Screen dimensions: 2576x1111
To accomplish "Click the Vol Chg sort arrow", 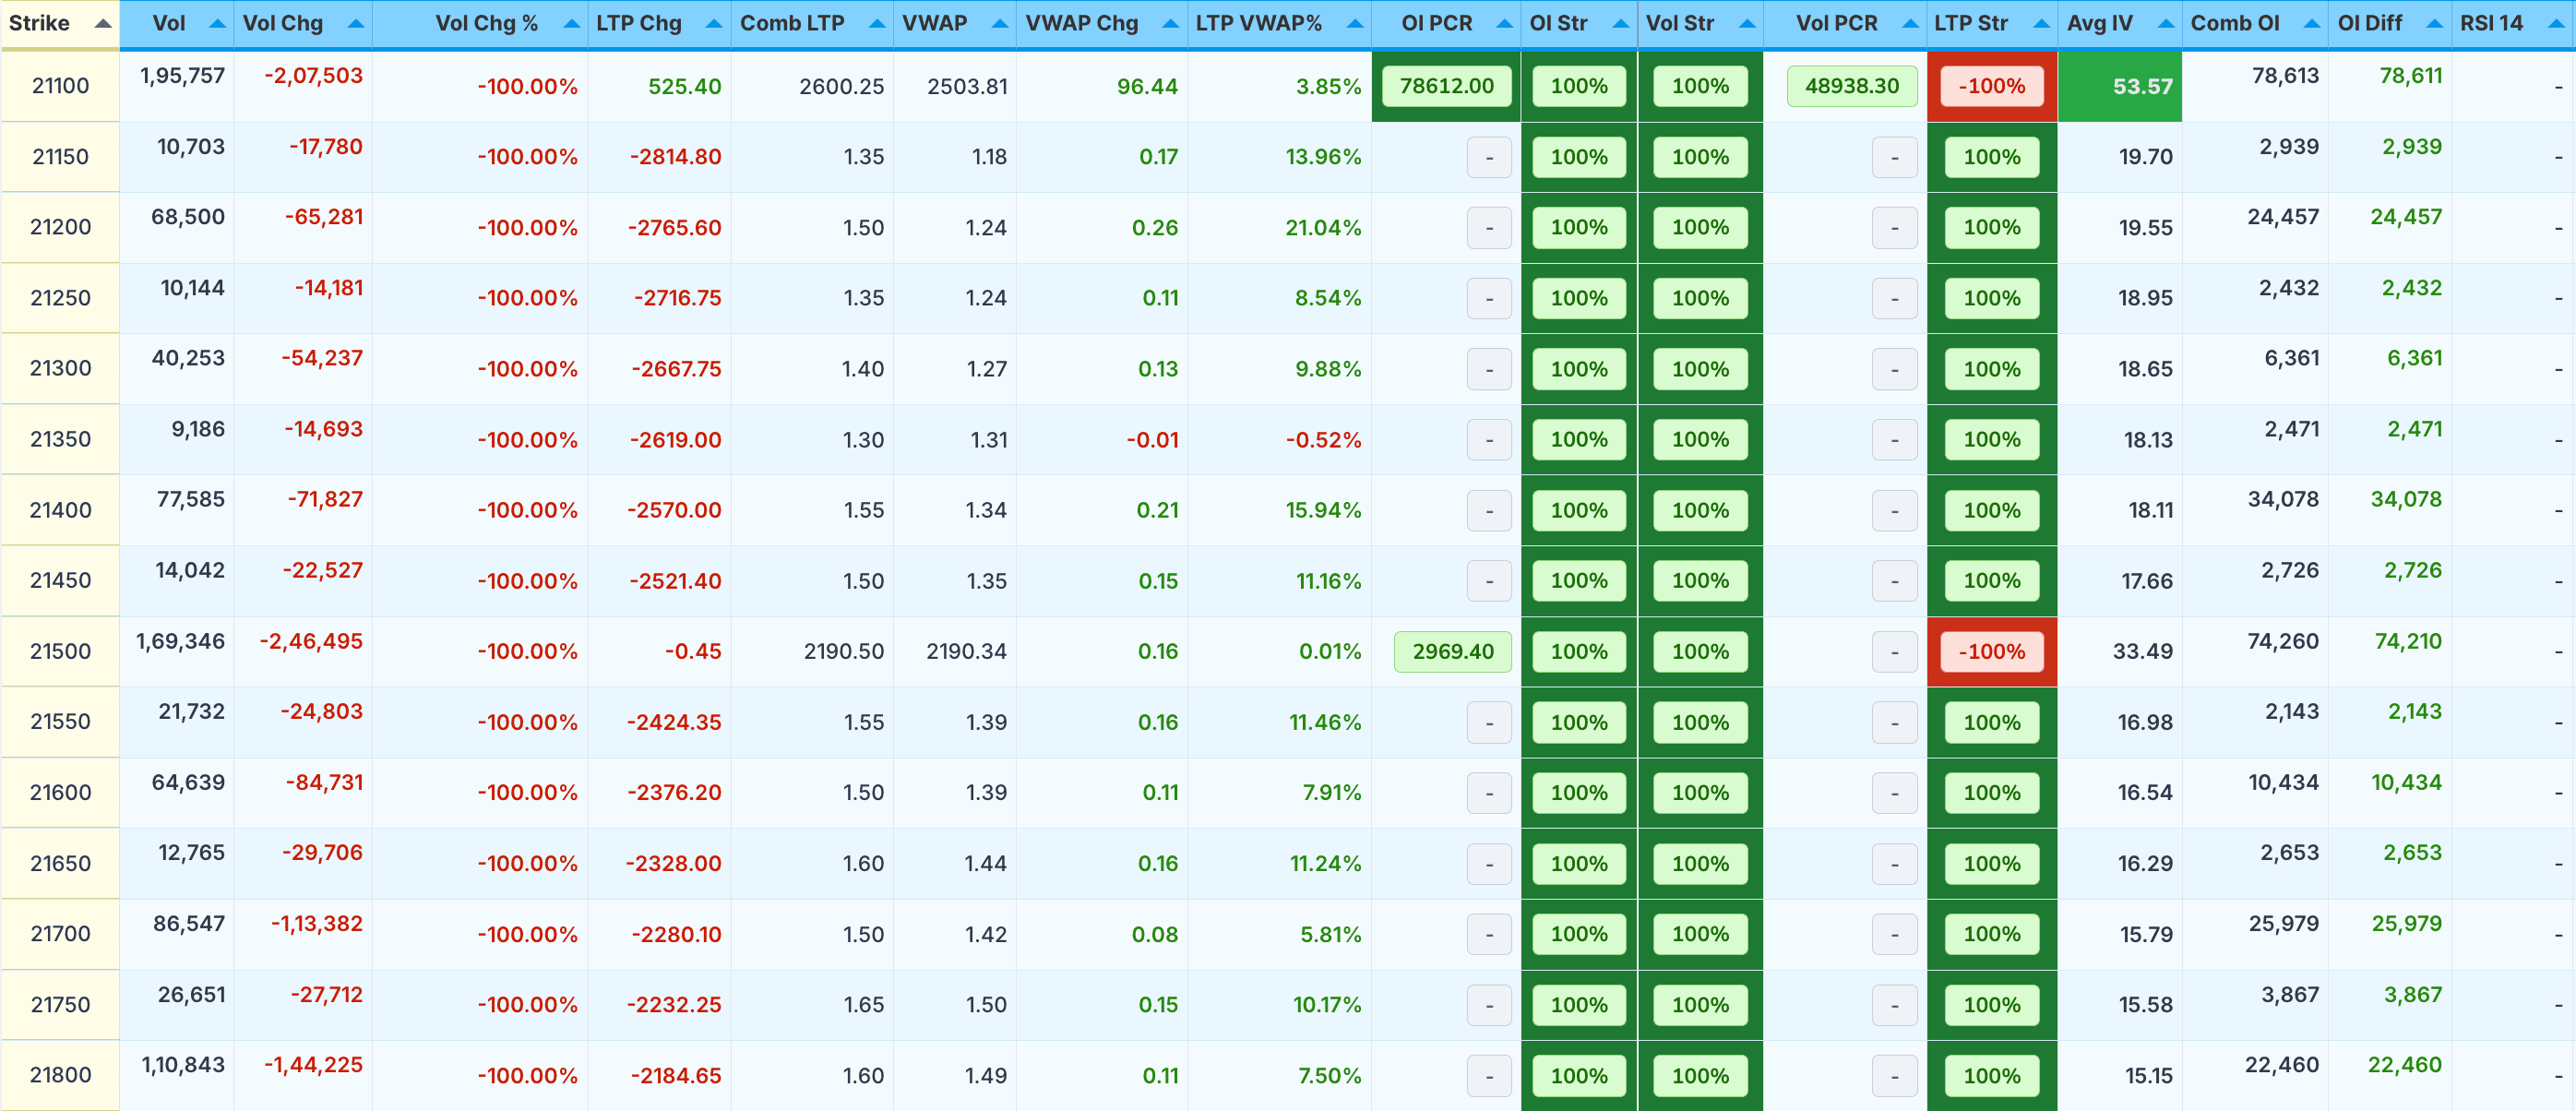I will click(355, 23).
